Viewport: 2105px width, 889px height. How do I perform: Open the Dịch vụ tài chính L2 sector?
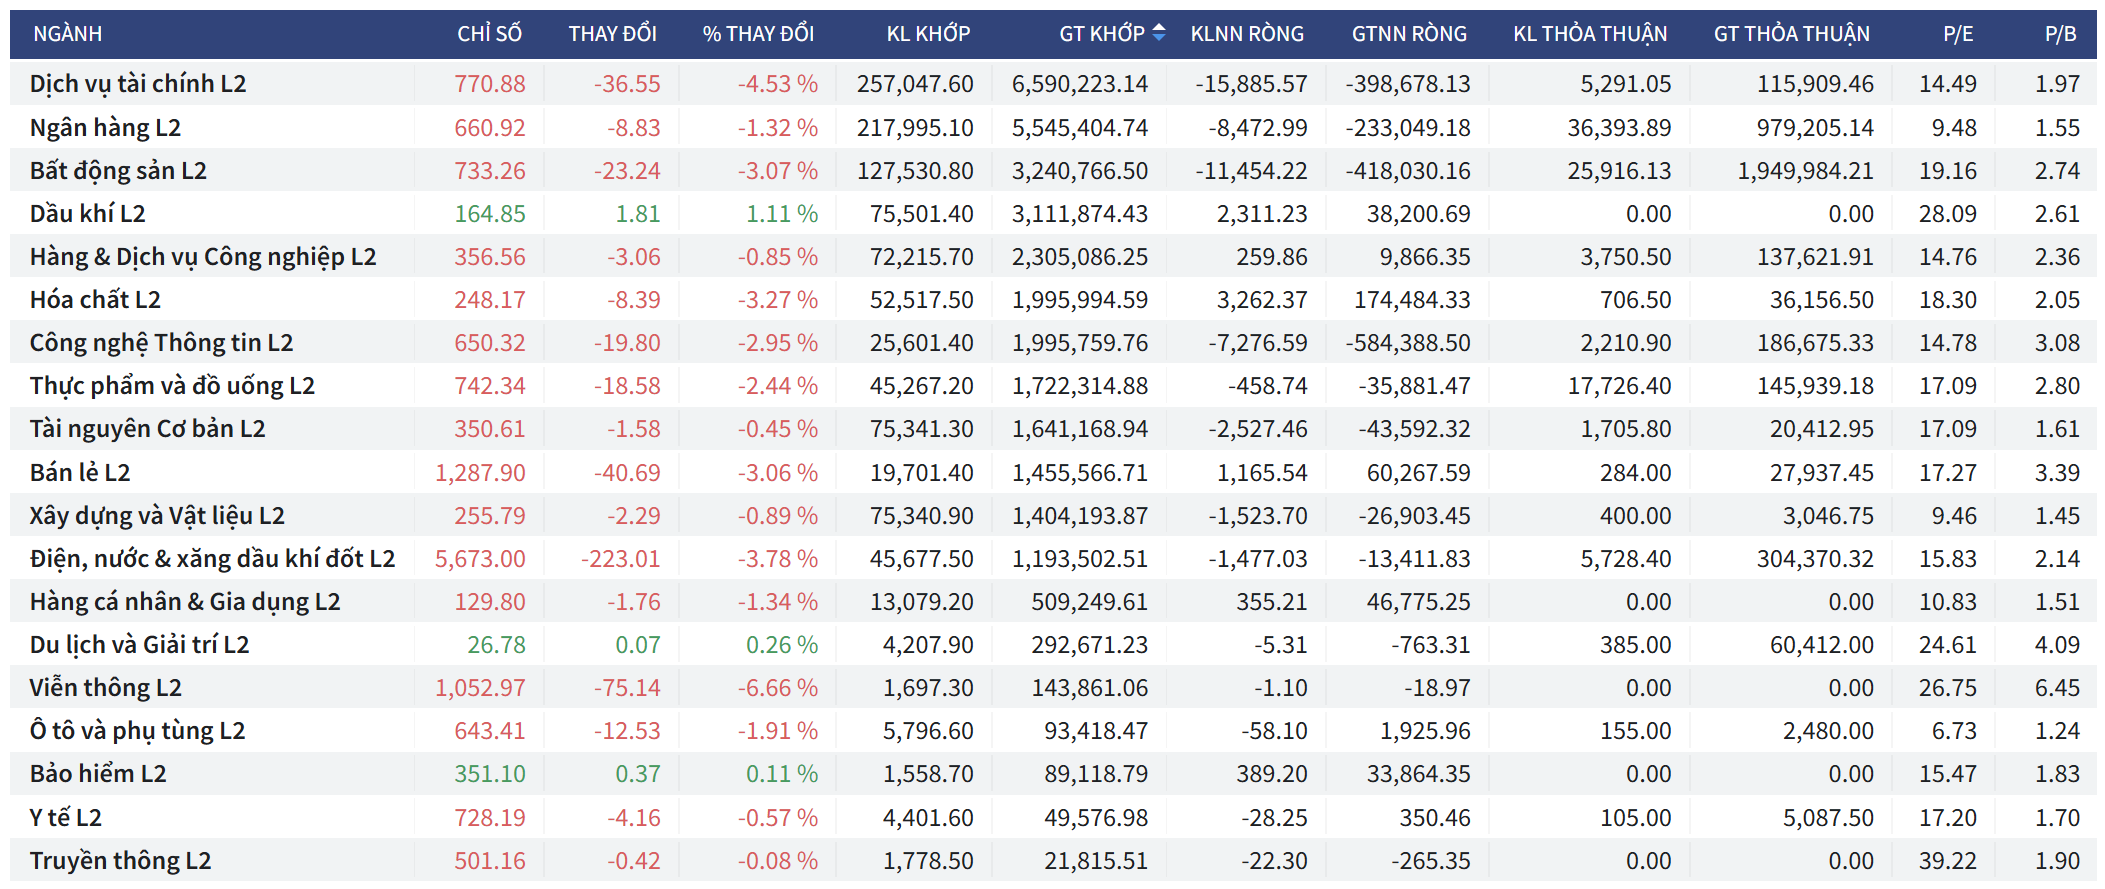point(138,84)
